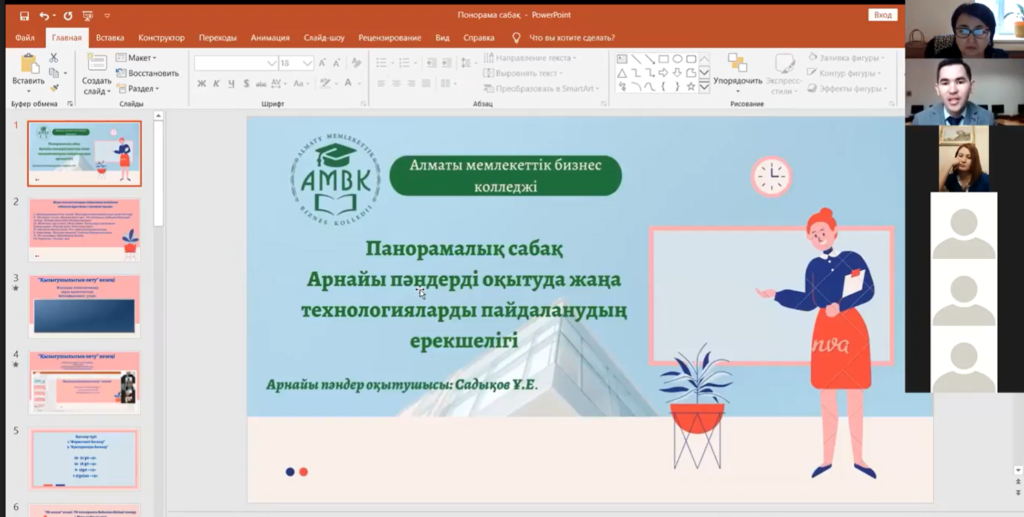
Task: Select slide 3 thumbnail in slide panel
Action: coord(84,306)
